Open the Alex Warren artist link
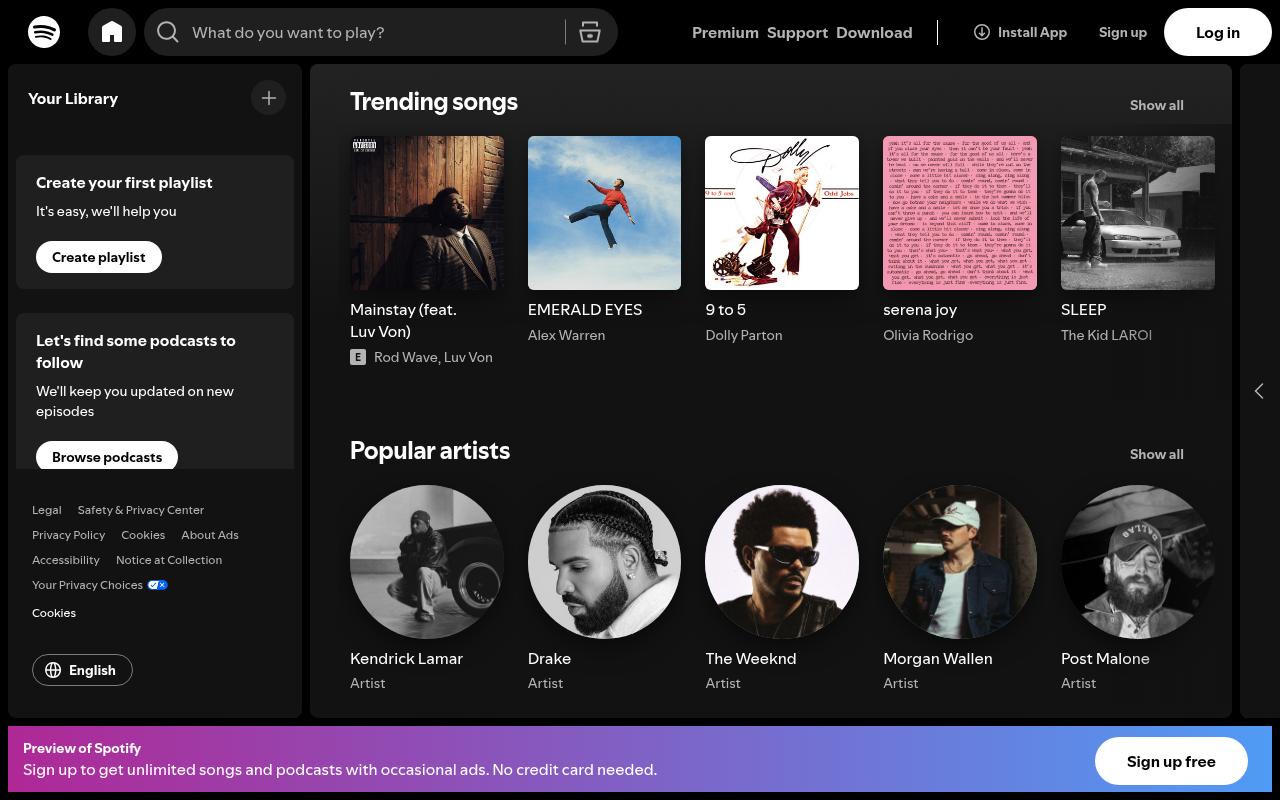Screen dimensions: 1280x800 tap(566, 335)
